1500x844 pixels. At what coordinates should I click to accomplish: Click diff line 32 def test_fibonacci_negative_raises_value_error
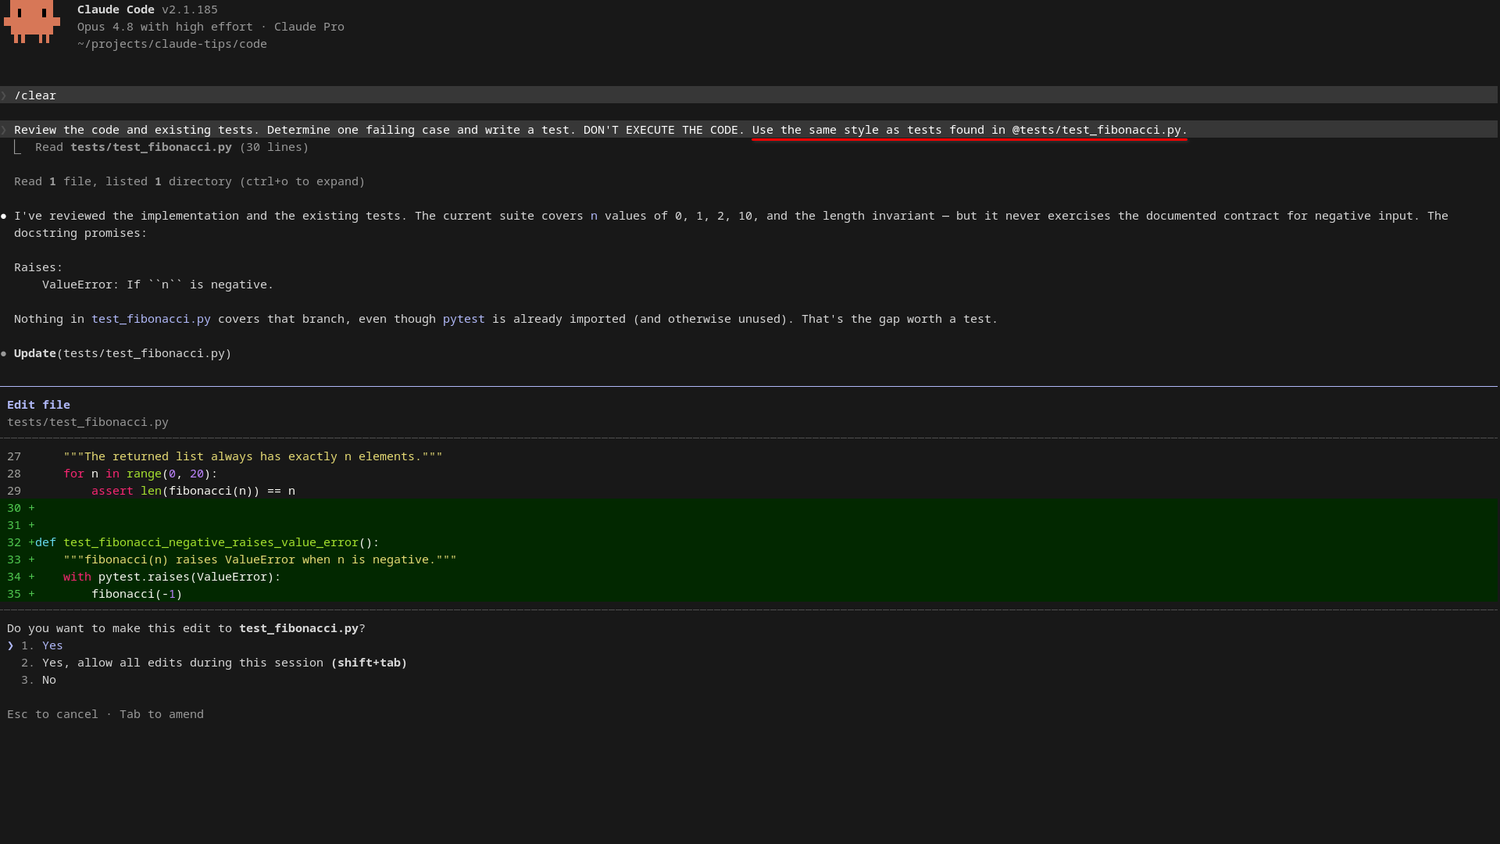[207, 543]
